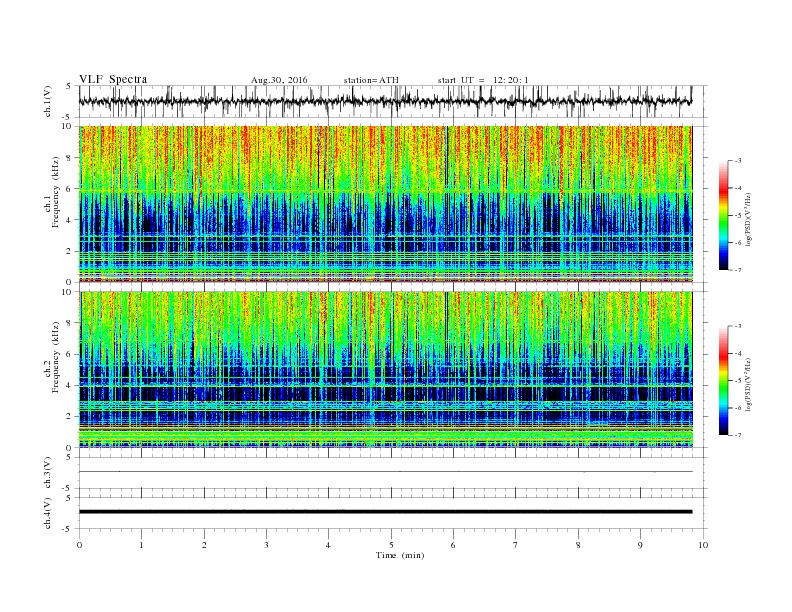
Task: Click the "2" tick on the time axis
Action: click(x=204, y=545)
